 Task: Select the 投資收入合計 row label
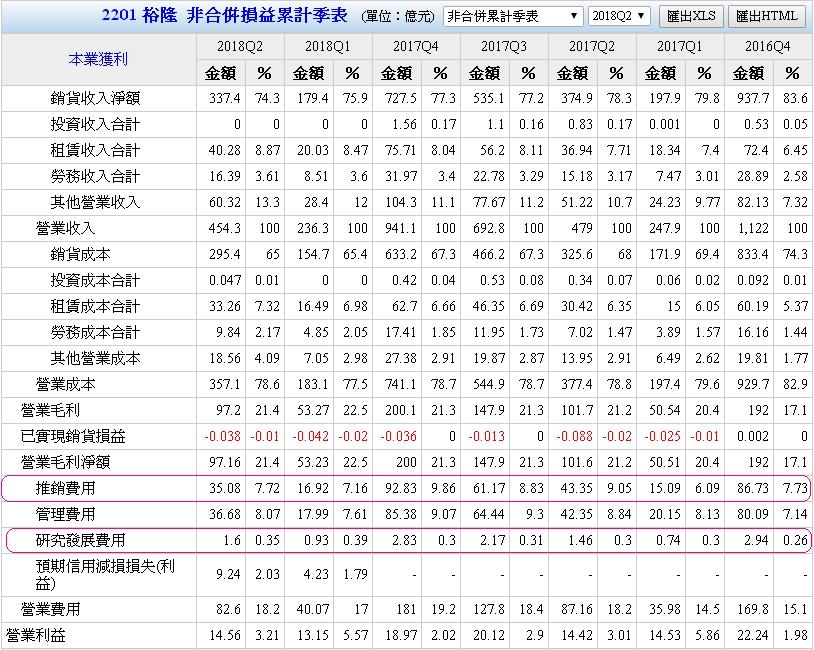click(95, 124)
